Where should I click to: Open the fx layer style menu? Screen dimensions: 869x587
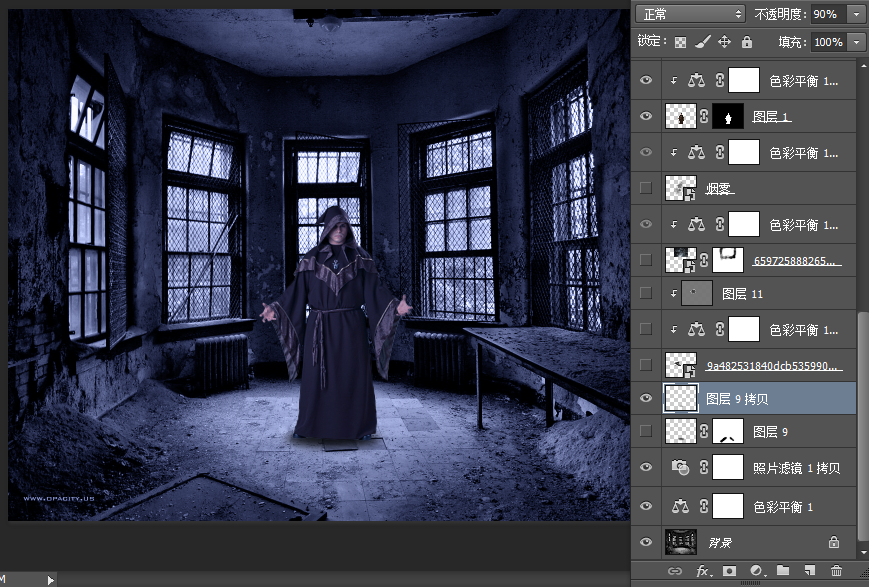703,571
